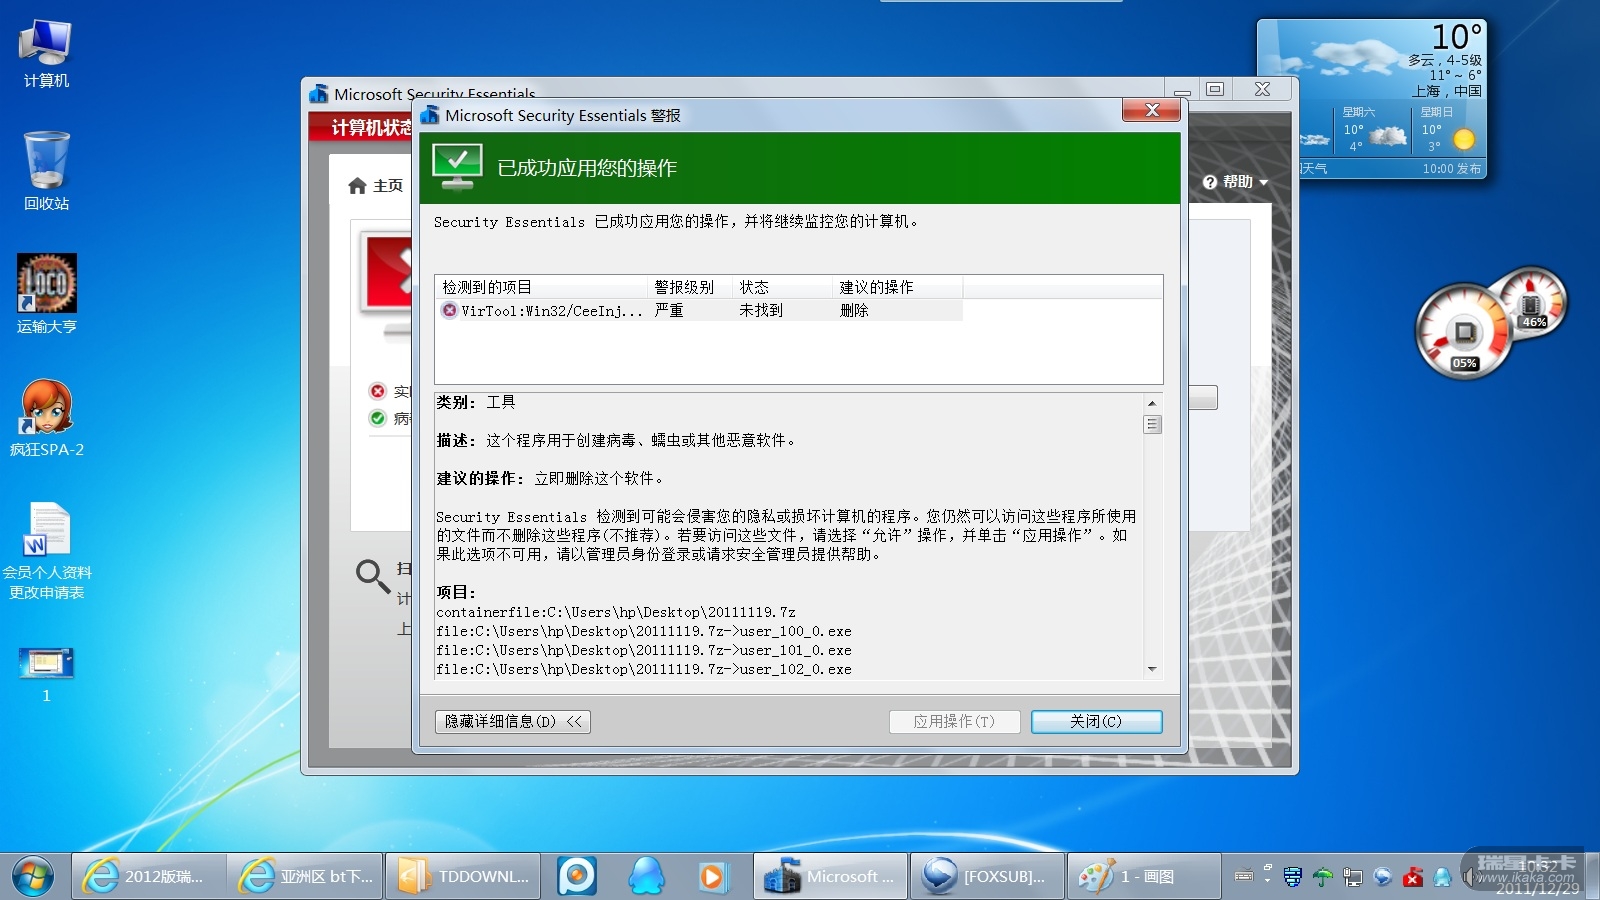Click the 关闭(C) button
The height and width of the screenshot is (900, 1600).
click(1096, 722)
